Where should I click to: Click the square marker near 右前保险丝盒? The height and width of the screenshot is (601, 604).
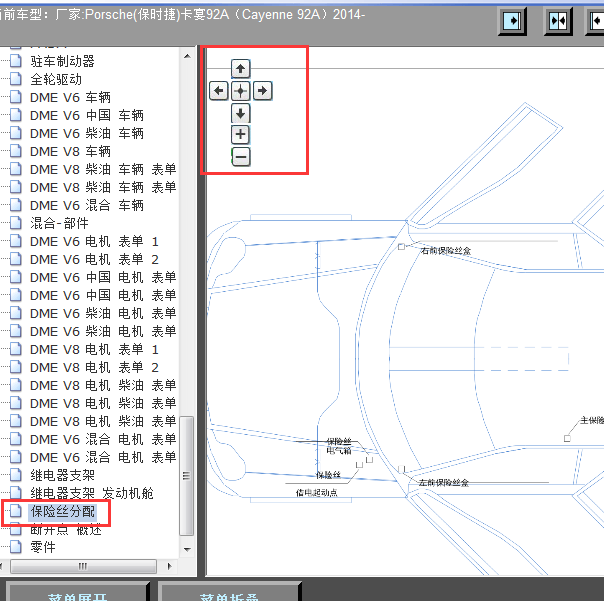(x=401, y=247)
